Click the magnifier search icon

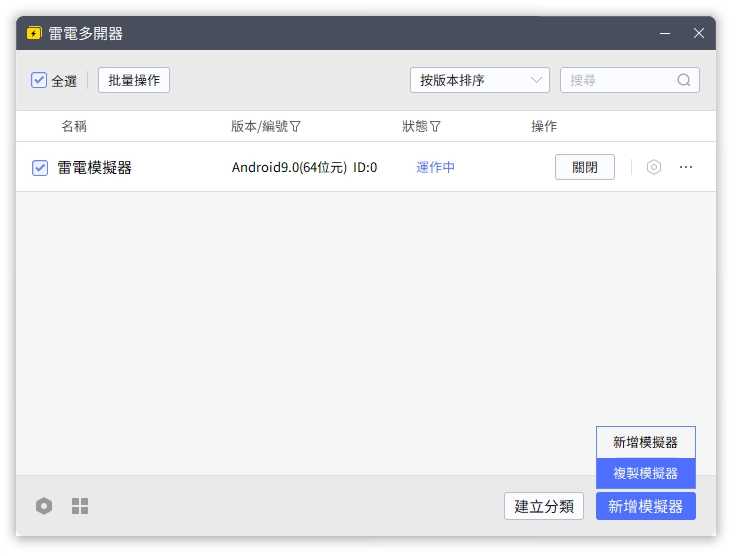(683, 80)
